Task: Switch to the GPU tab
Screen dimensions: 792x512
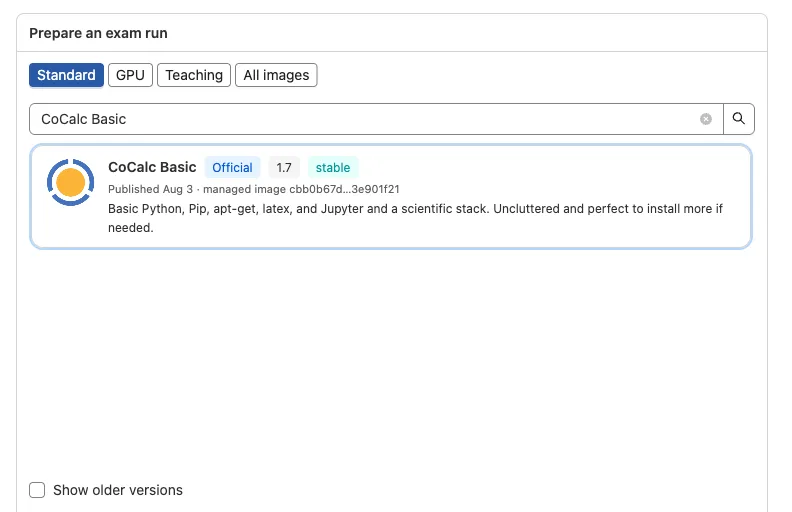Action: [130, 75]
